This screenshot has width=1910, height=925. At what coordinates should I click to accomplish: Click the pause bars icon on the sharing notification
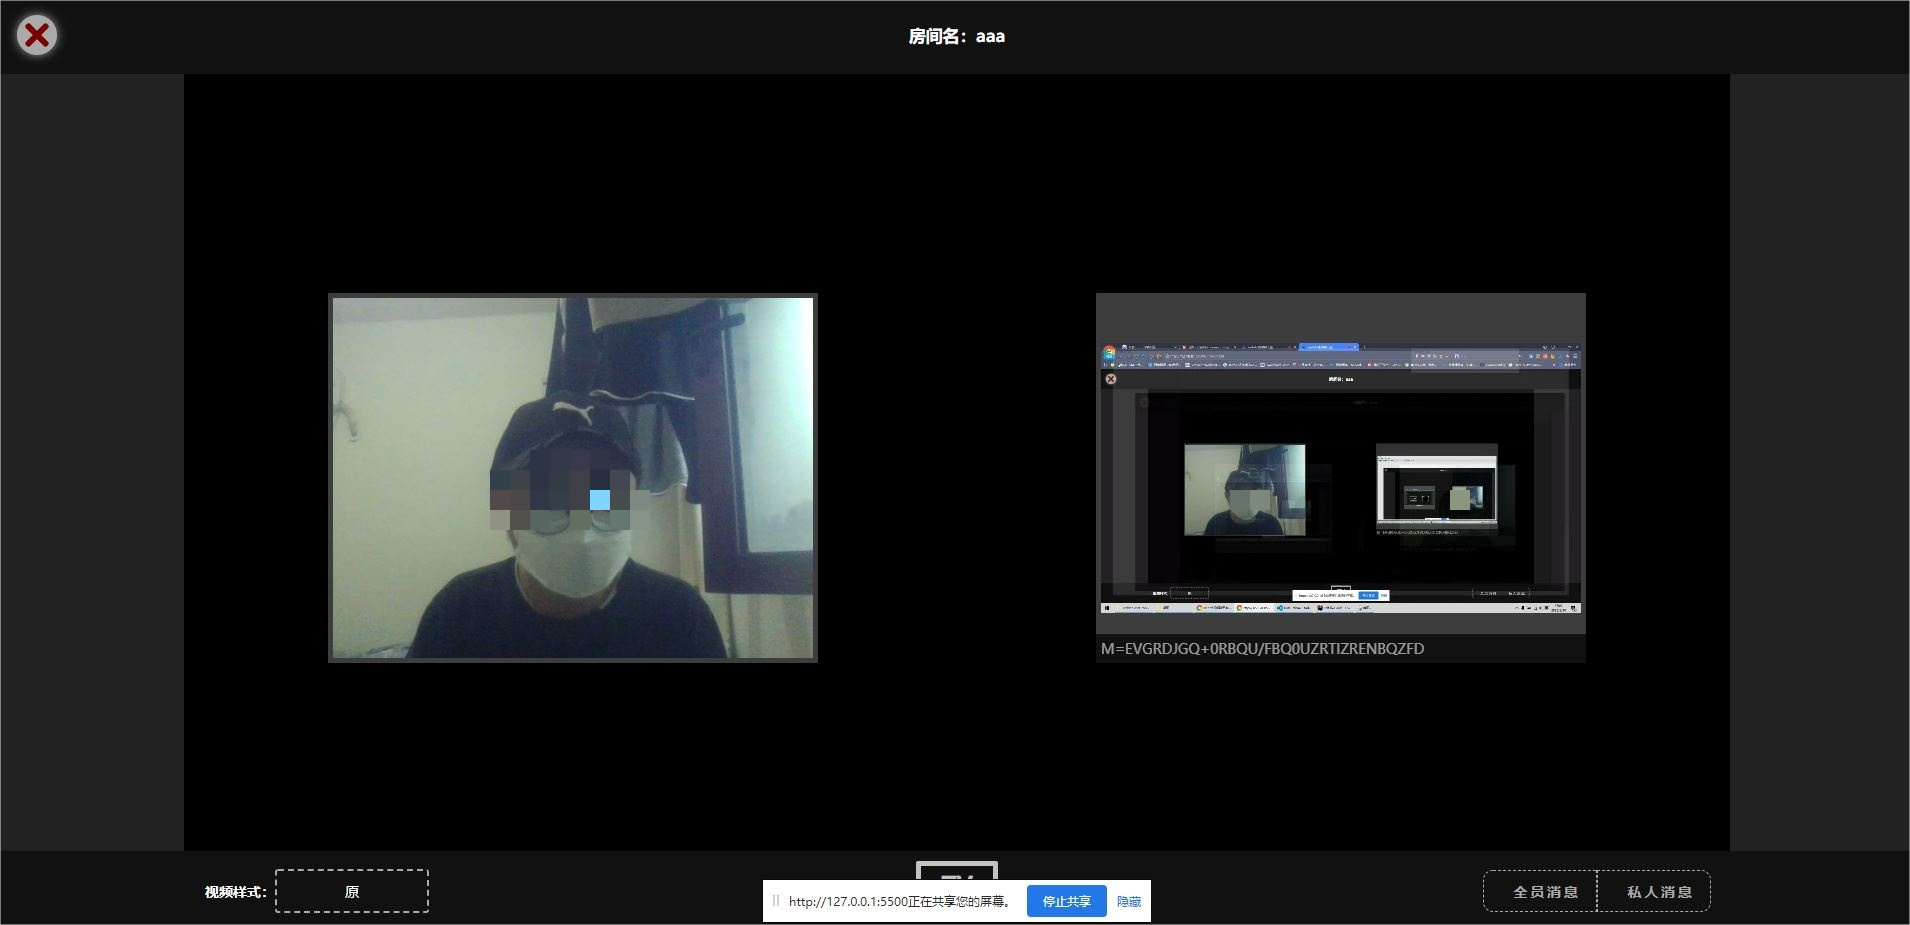click(775, 900)
